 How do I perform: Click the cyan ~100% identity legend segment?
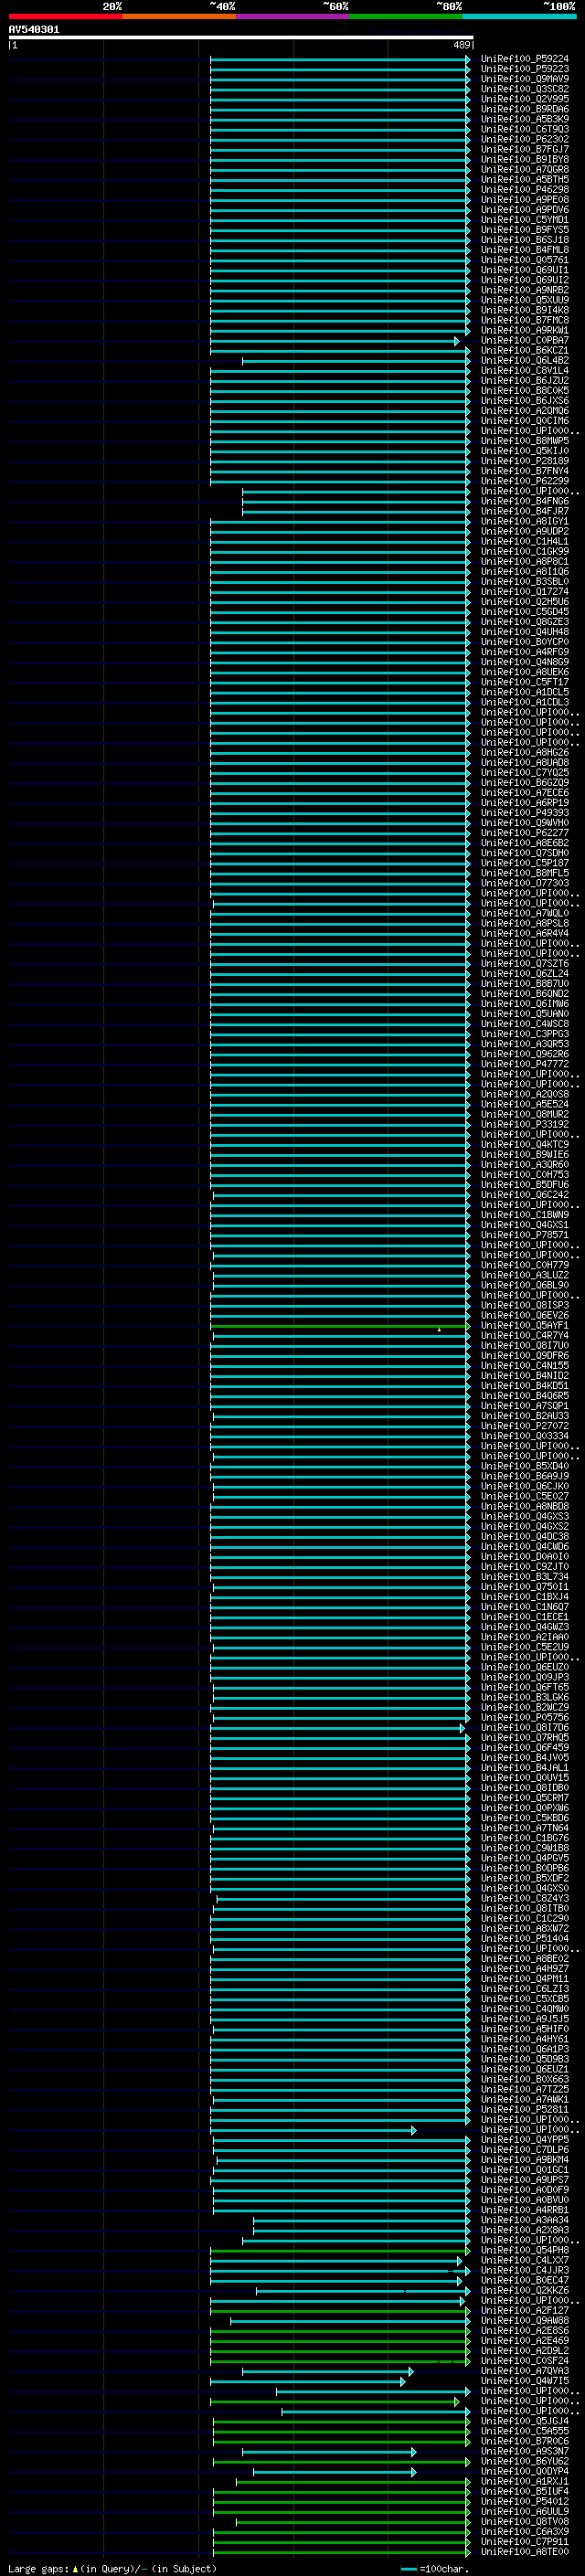pyautogui.click(x=519, y=16)
